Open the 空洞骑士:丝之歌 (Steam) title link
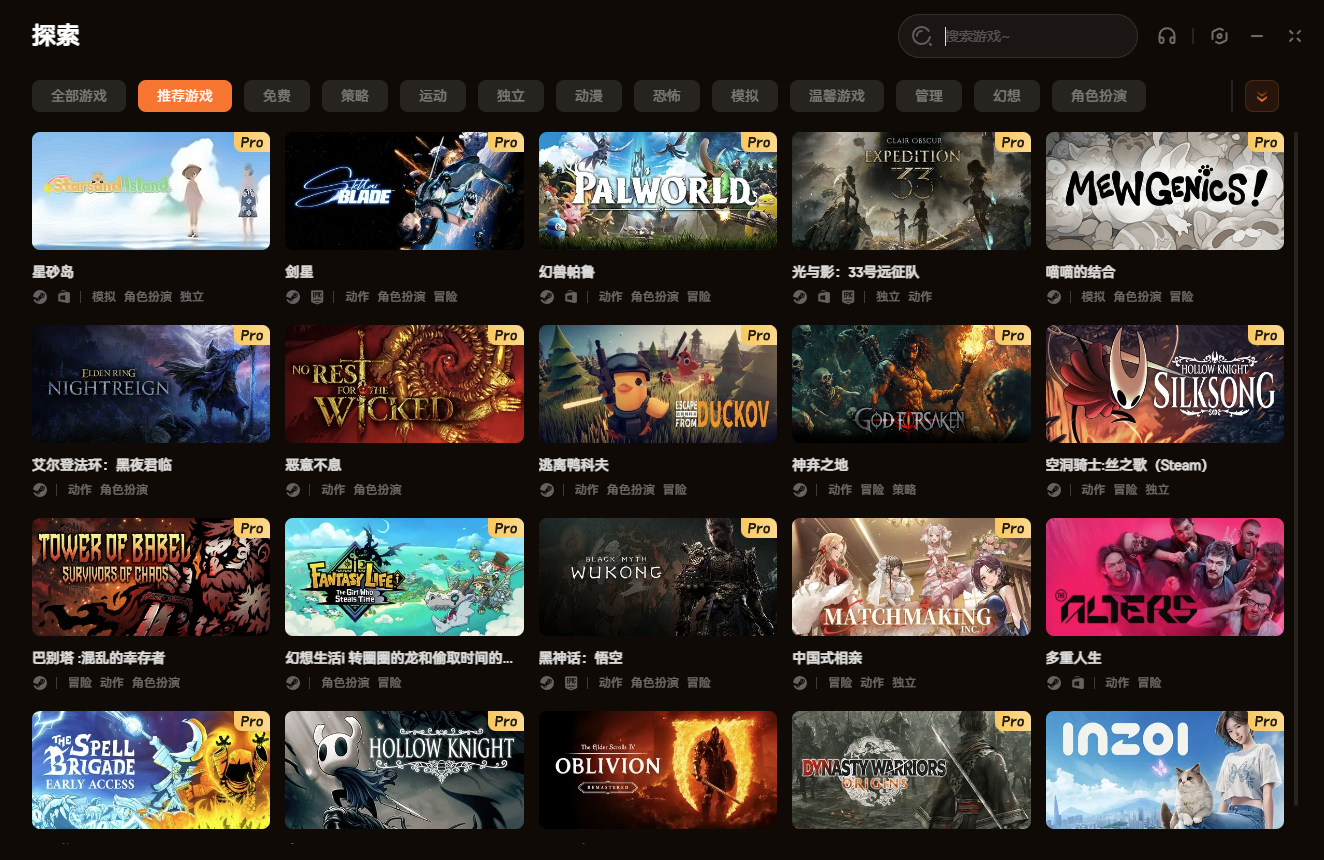The height and width of the screenshot is (860, 1324). [1126, 465]
